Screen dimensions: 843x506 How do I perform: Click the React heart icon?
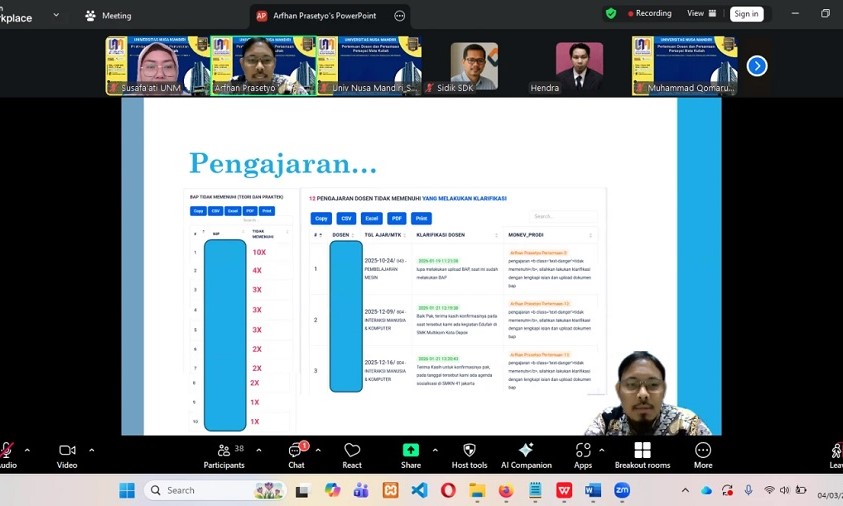[352, 455]
